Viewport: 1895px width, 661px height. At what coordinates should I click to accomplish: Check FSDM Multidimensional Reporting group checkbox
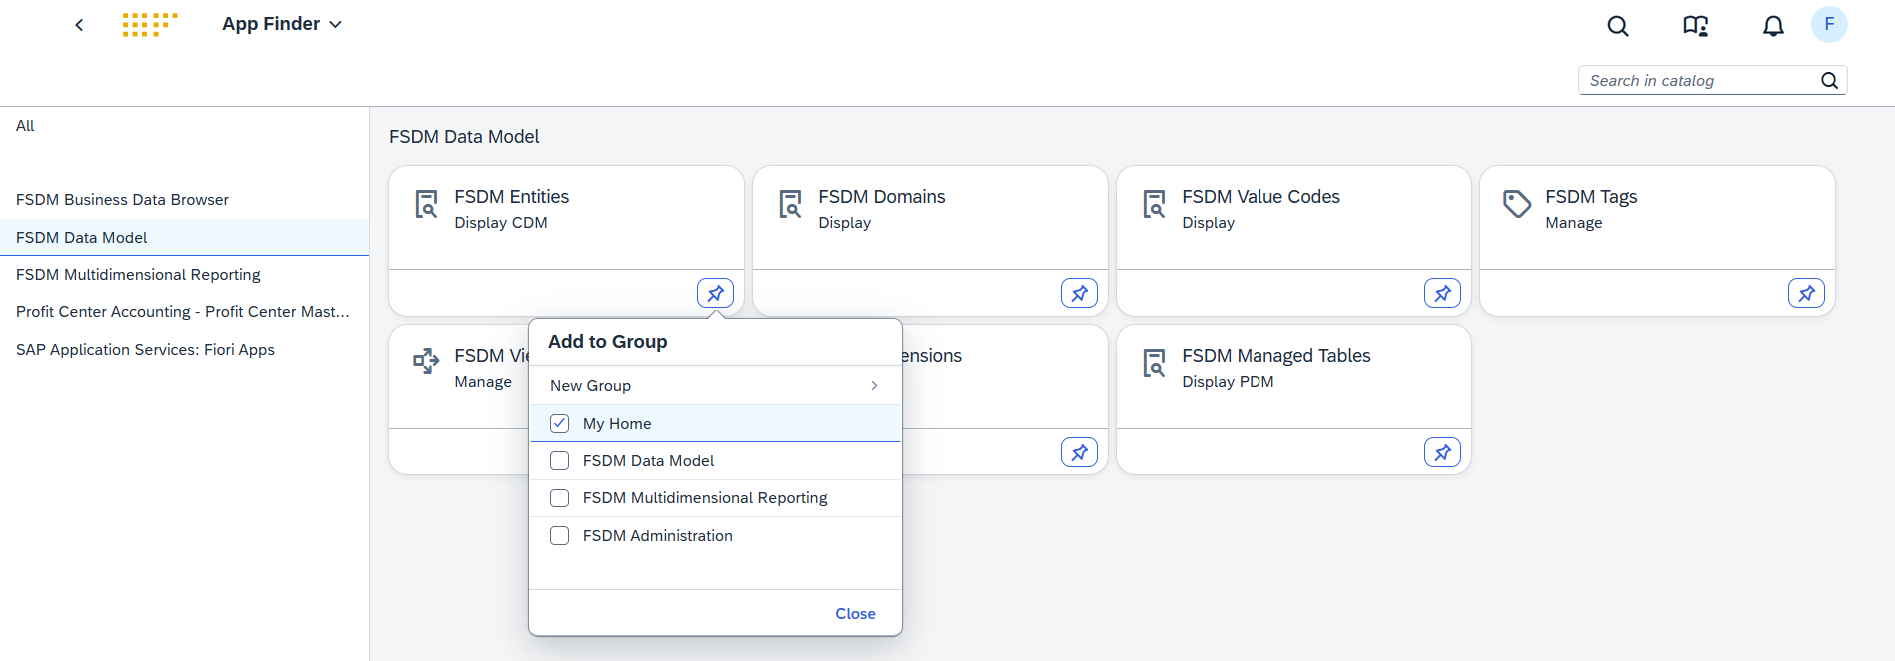(x=560, y=498)
